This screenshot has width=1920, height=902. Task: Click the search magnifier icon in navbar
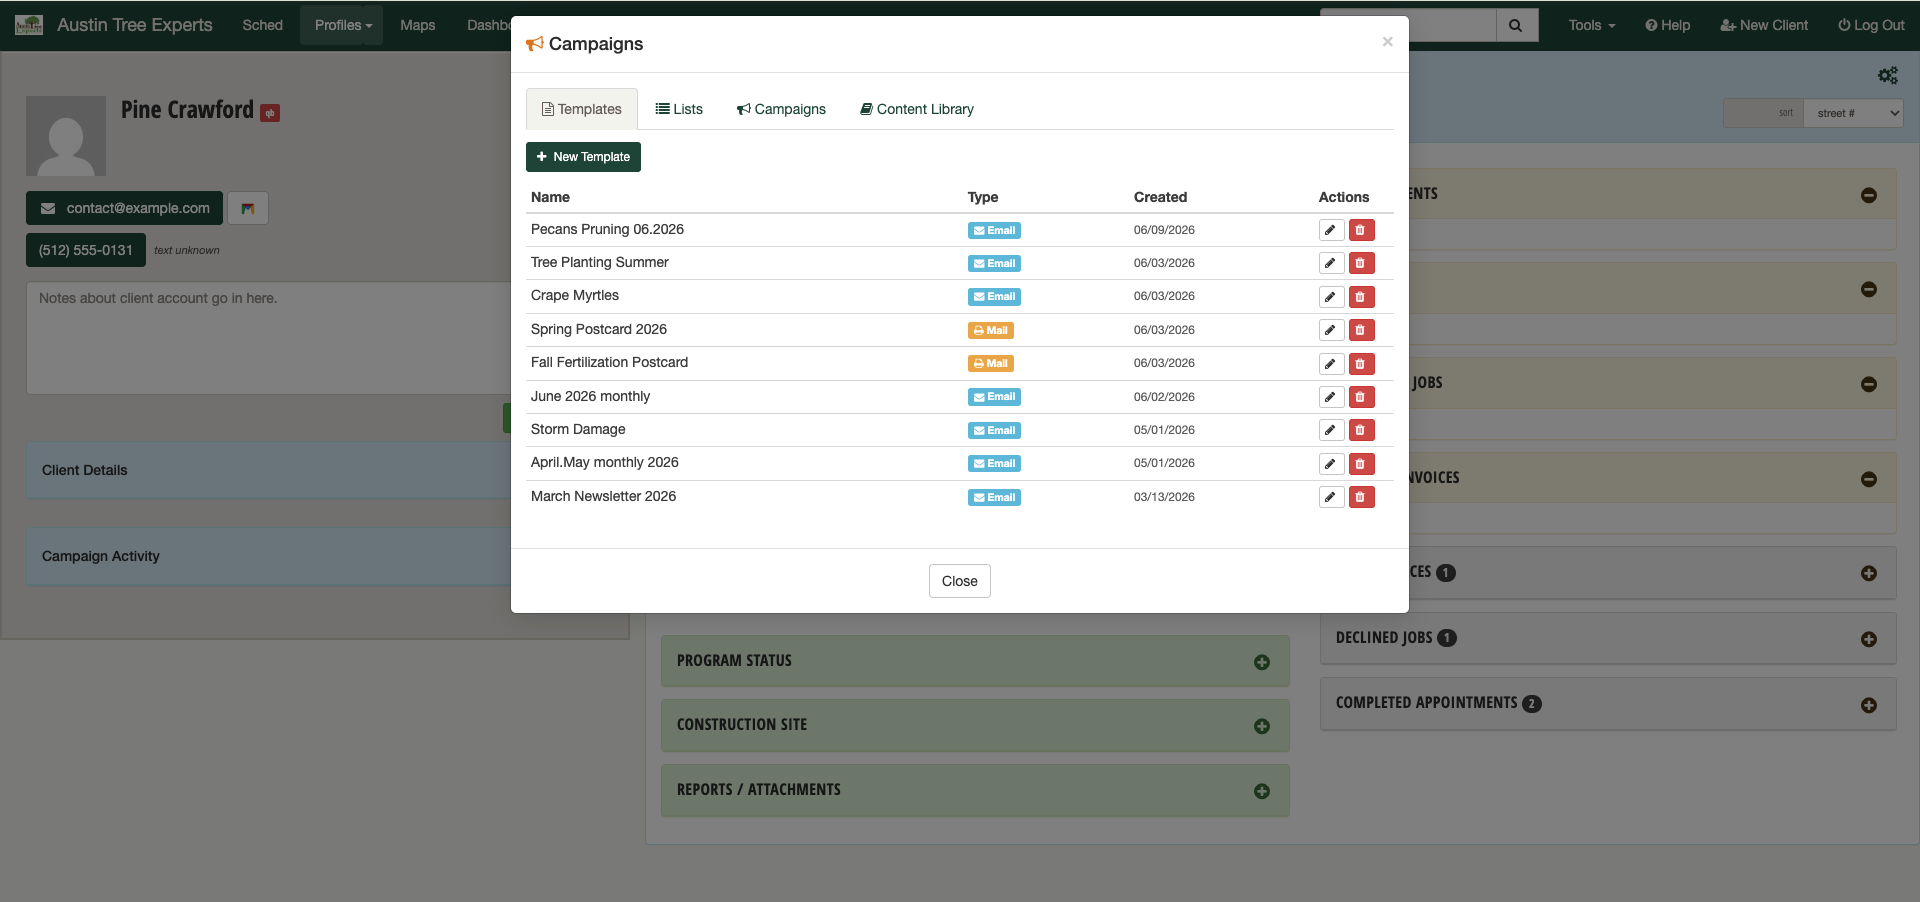[x=1516, y=25]
